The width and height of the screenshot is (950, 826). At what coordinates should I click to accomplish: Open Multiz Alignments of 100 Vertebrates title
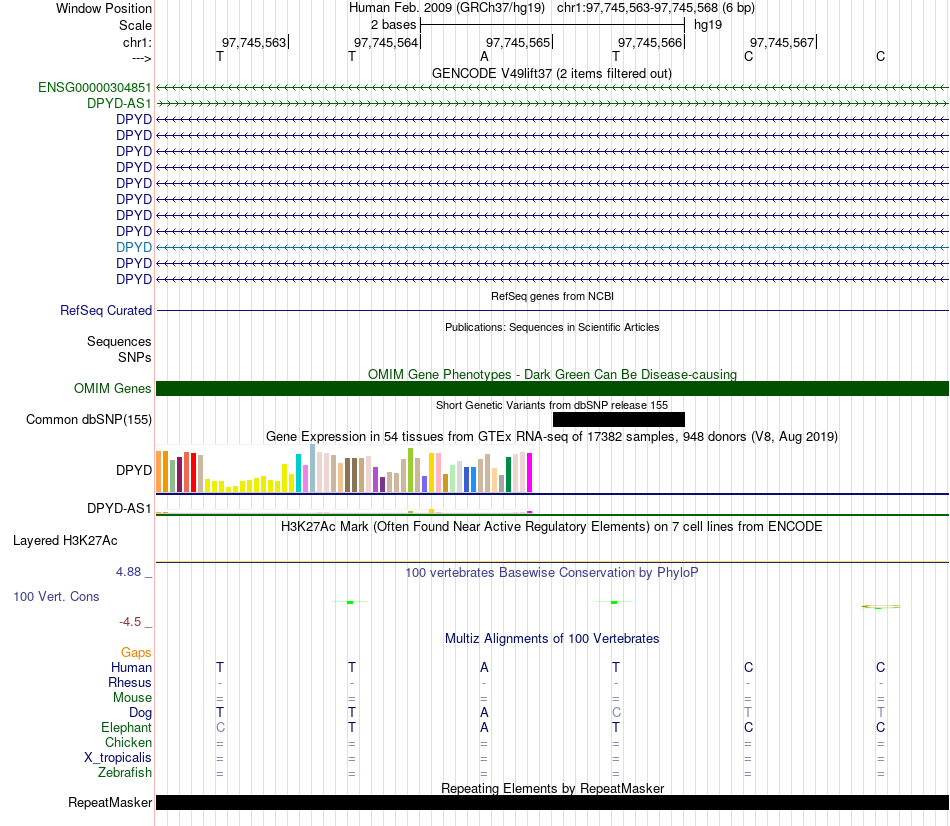552,638
